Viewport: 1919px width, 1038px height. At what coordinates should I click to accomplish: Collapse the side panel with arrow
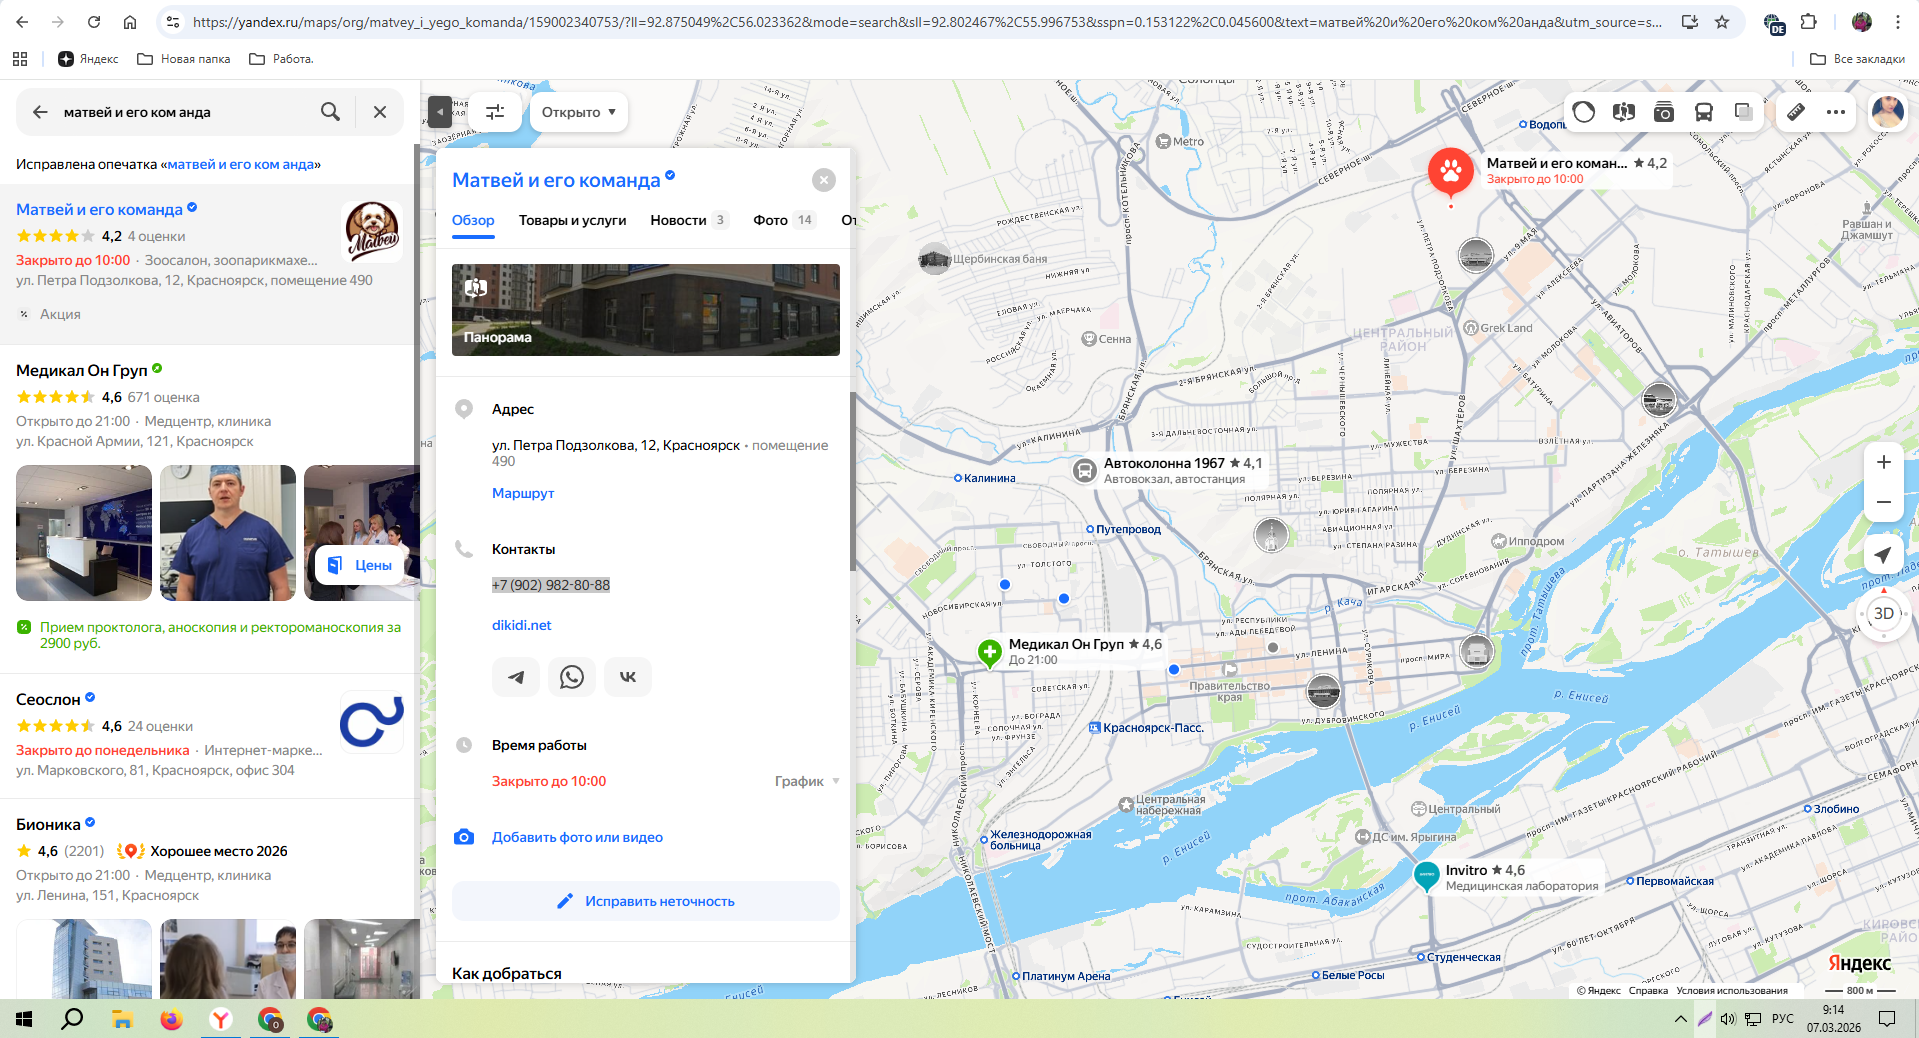click(440, 112)
